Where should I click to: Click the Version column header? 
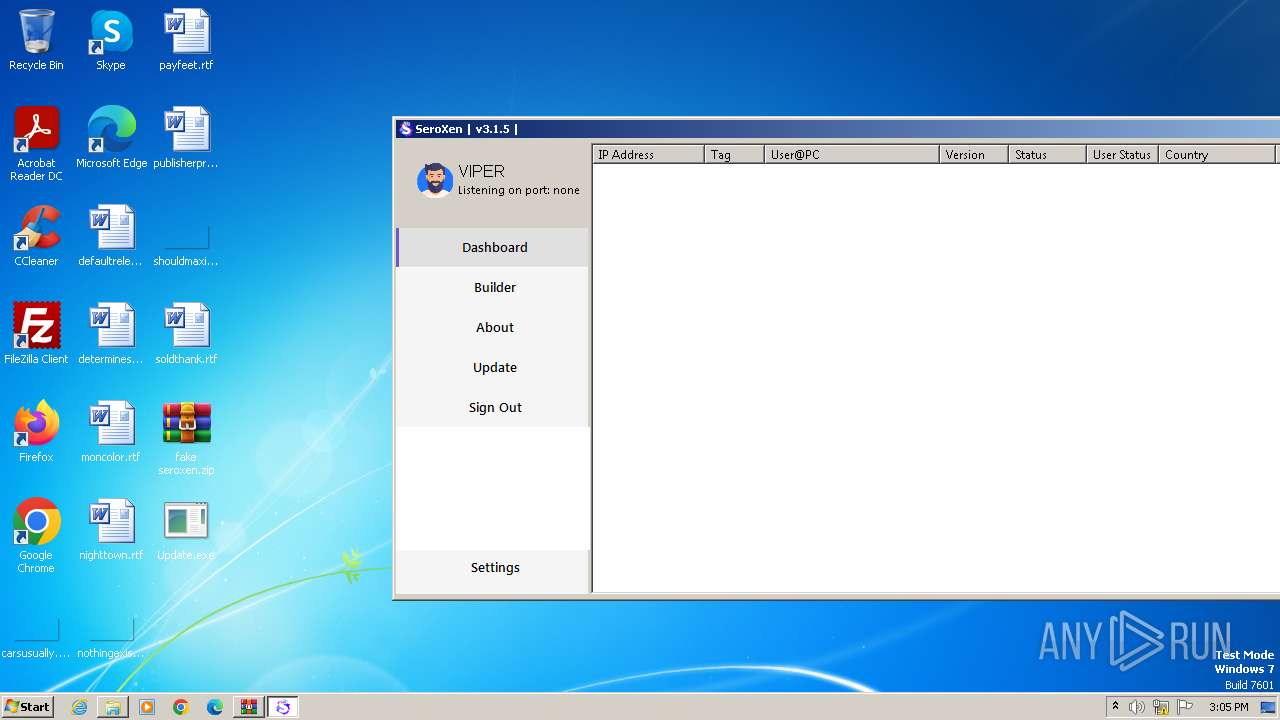(973, 154)
